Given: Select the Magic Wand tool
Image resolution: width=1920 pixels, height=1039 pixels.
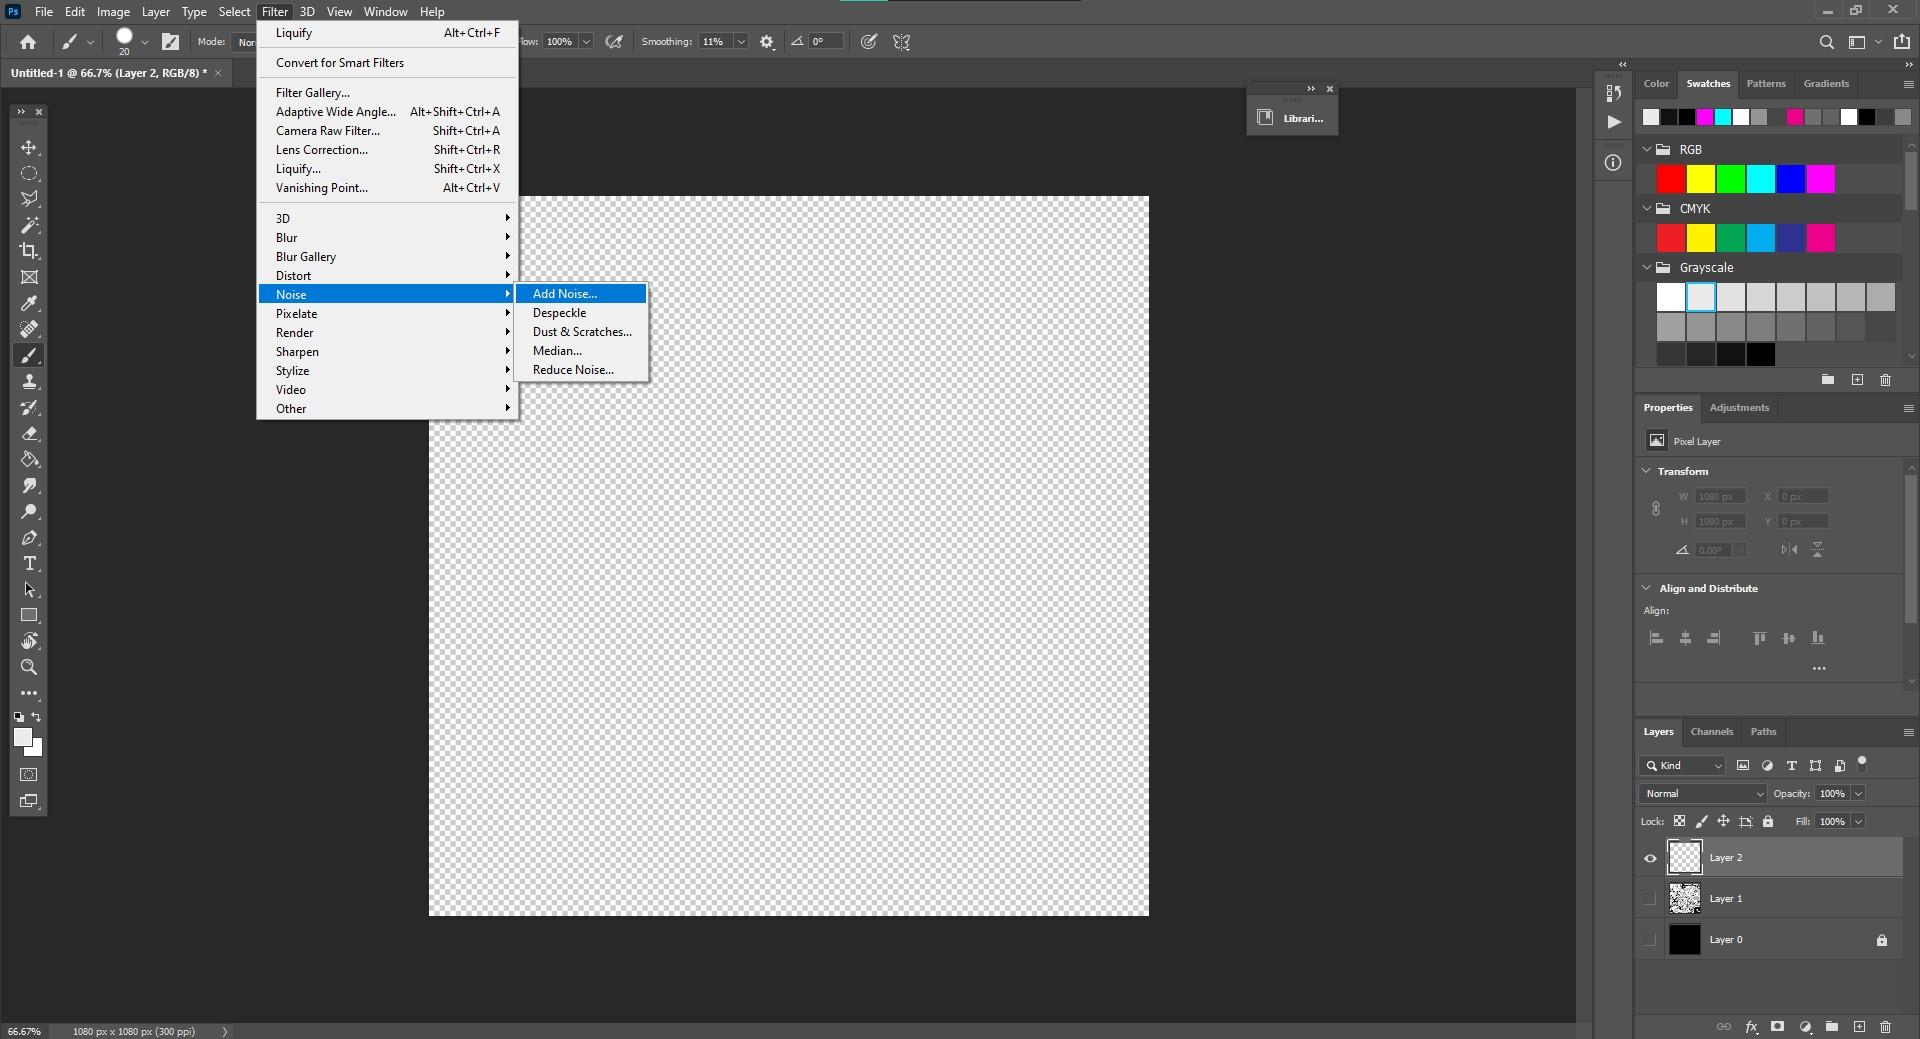Looking at the screenshot, I should [29, 225].
